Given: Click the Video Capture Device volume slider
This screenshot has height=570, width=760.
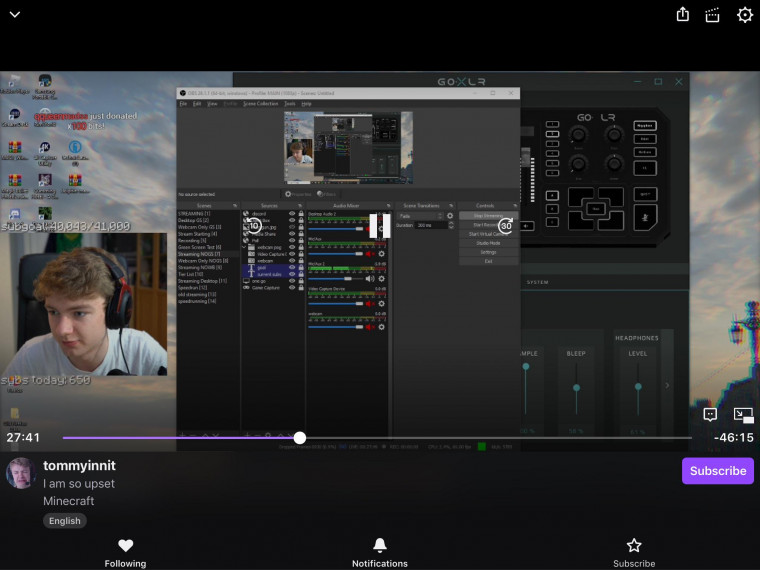Looking at the screenshot, I should [335, 303].
